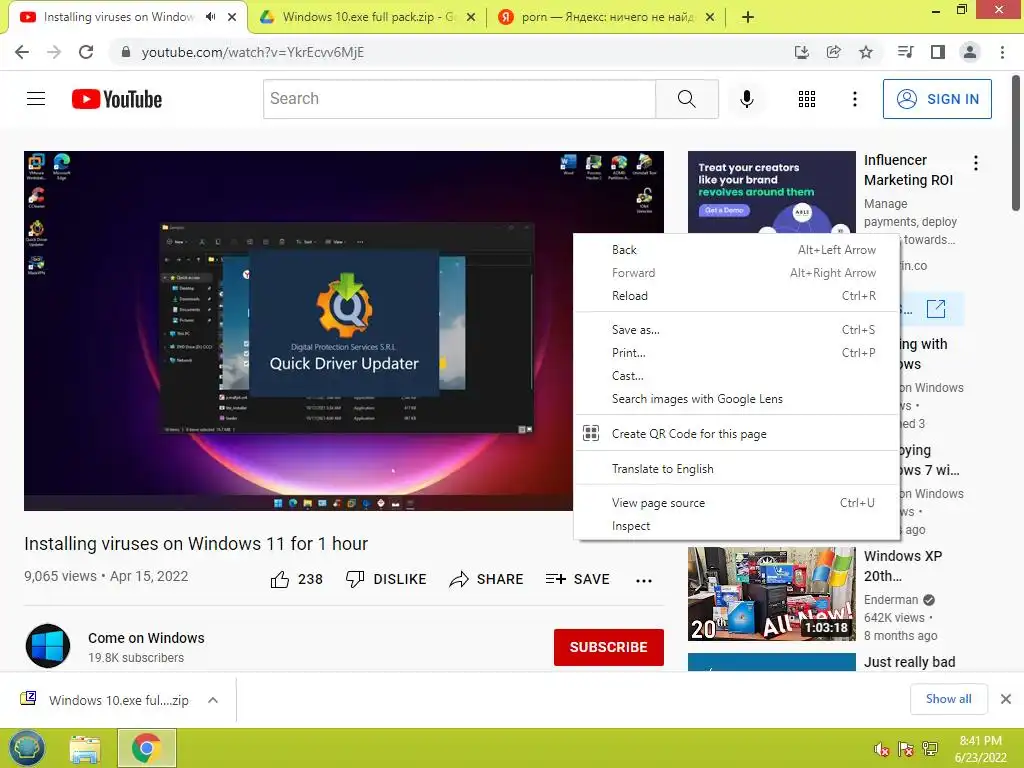Screen dimensions: 1024x768
Task: Open Influencer Marketing ad thumbnail
Action: pos(771,191)
